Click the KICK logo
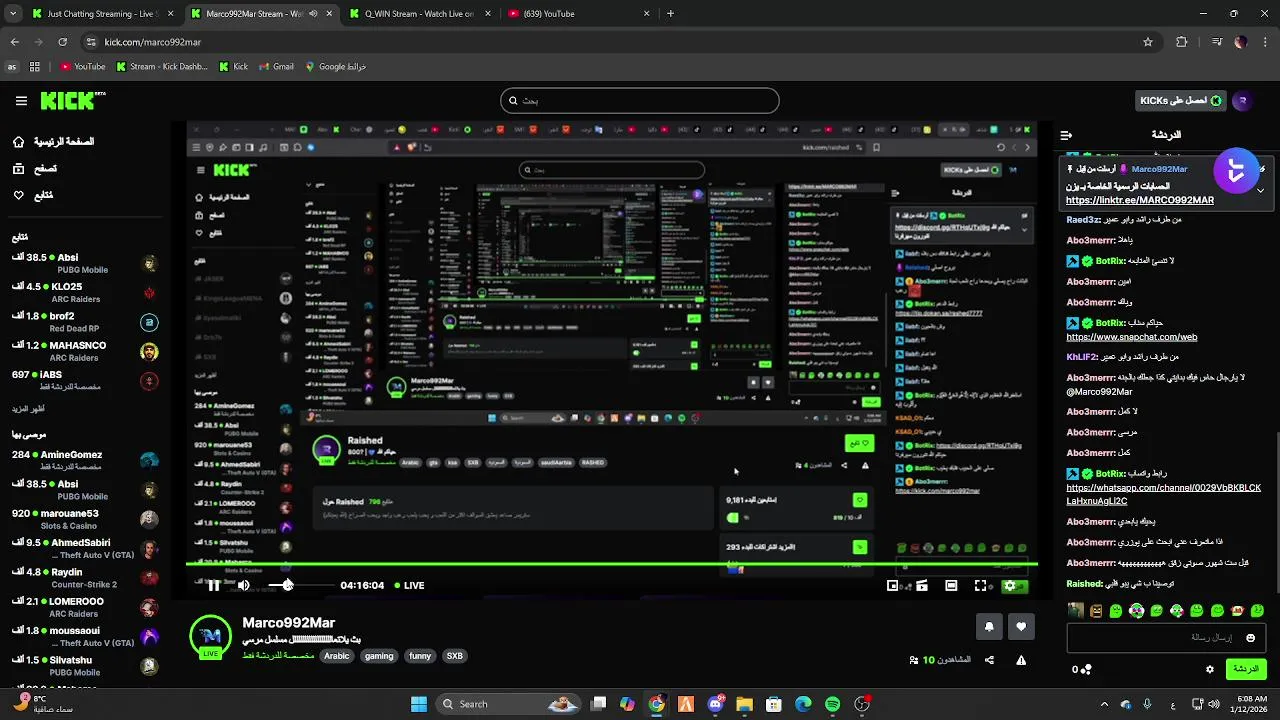Screen dimensions: 1280x720 [73, 100]
